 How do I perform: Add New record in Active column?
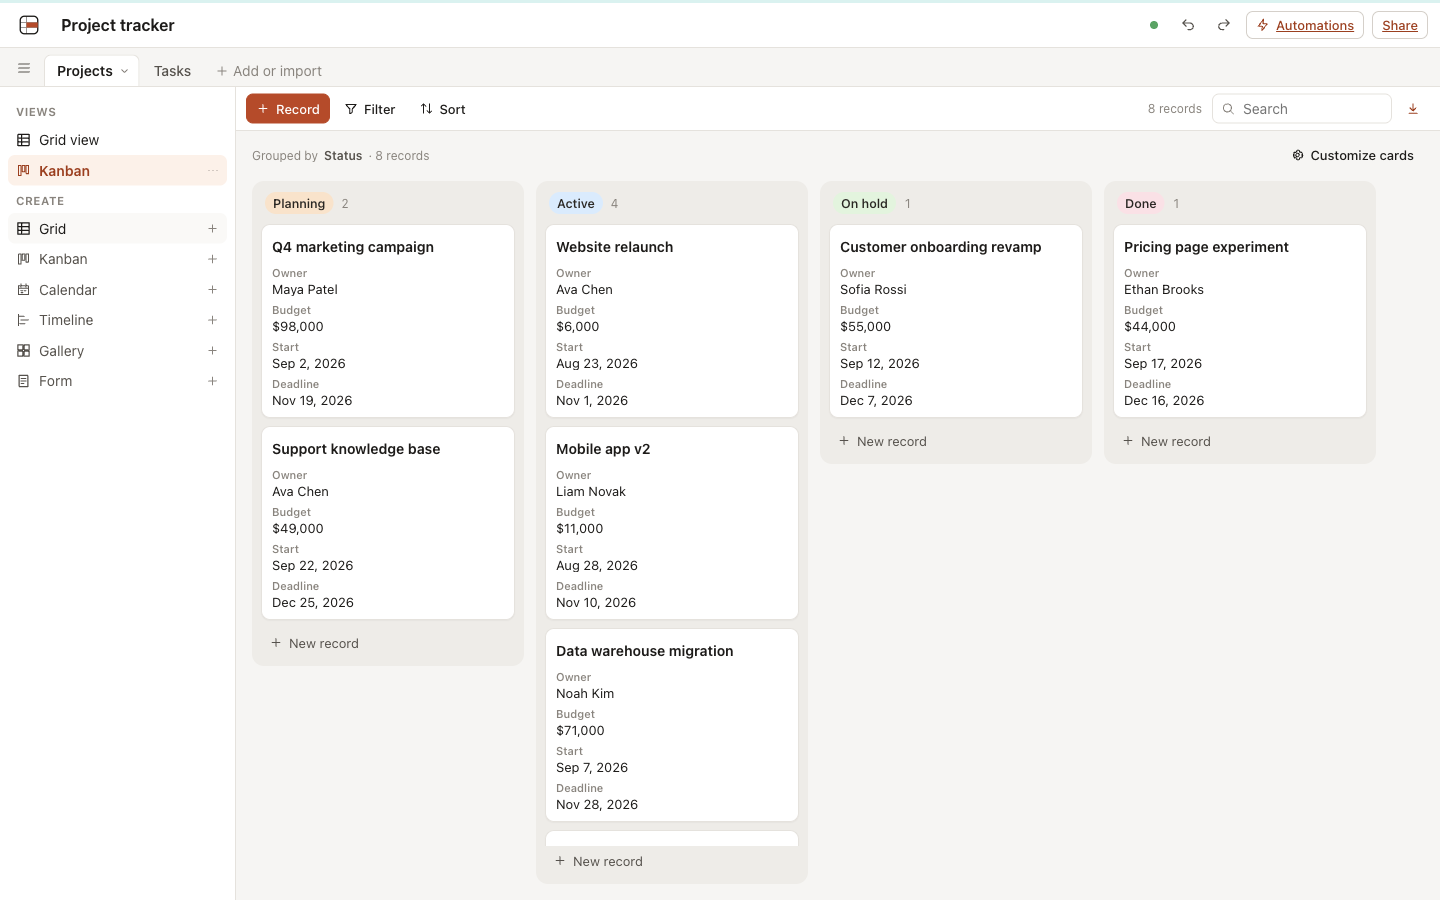672,861
